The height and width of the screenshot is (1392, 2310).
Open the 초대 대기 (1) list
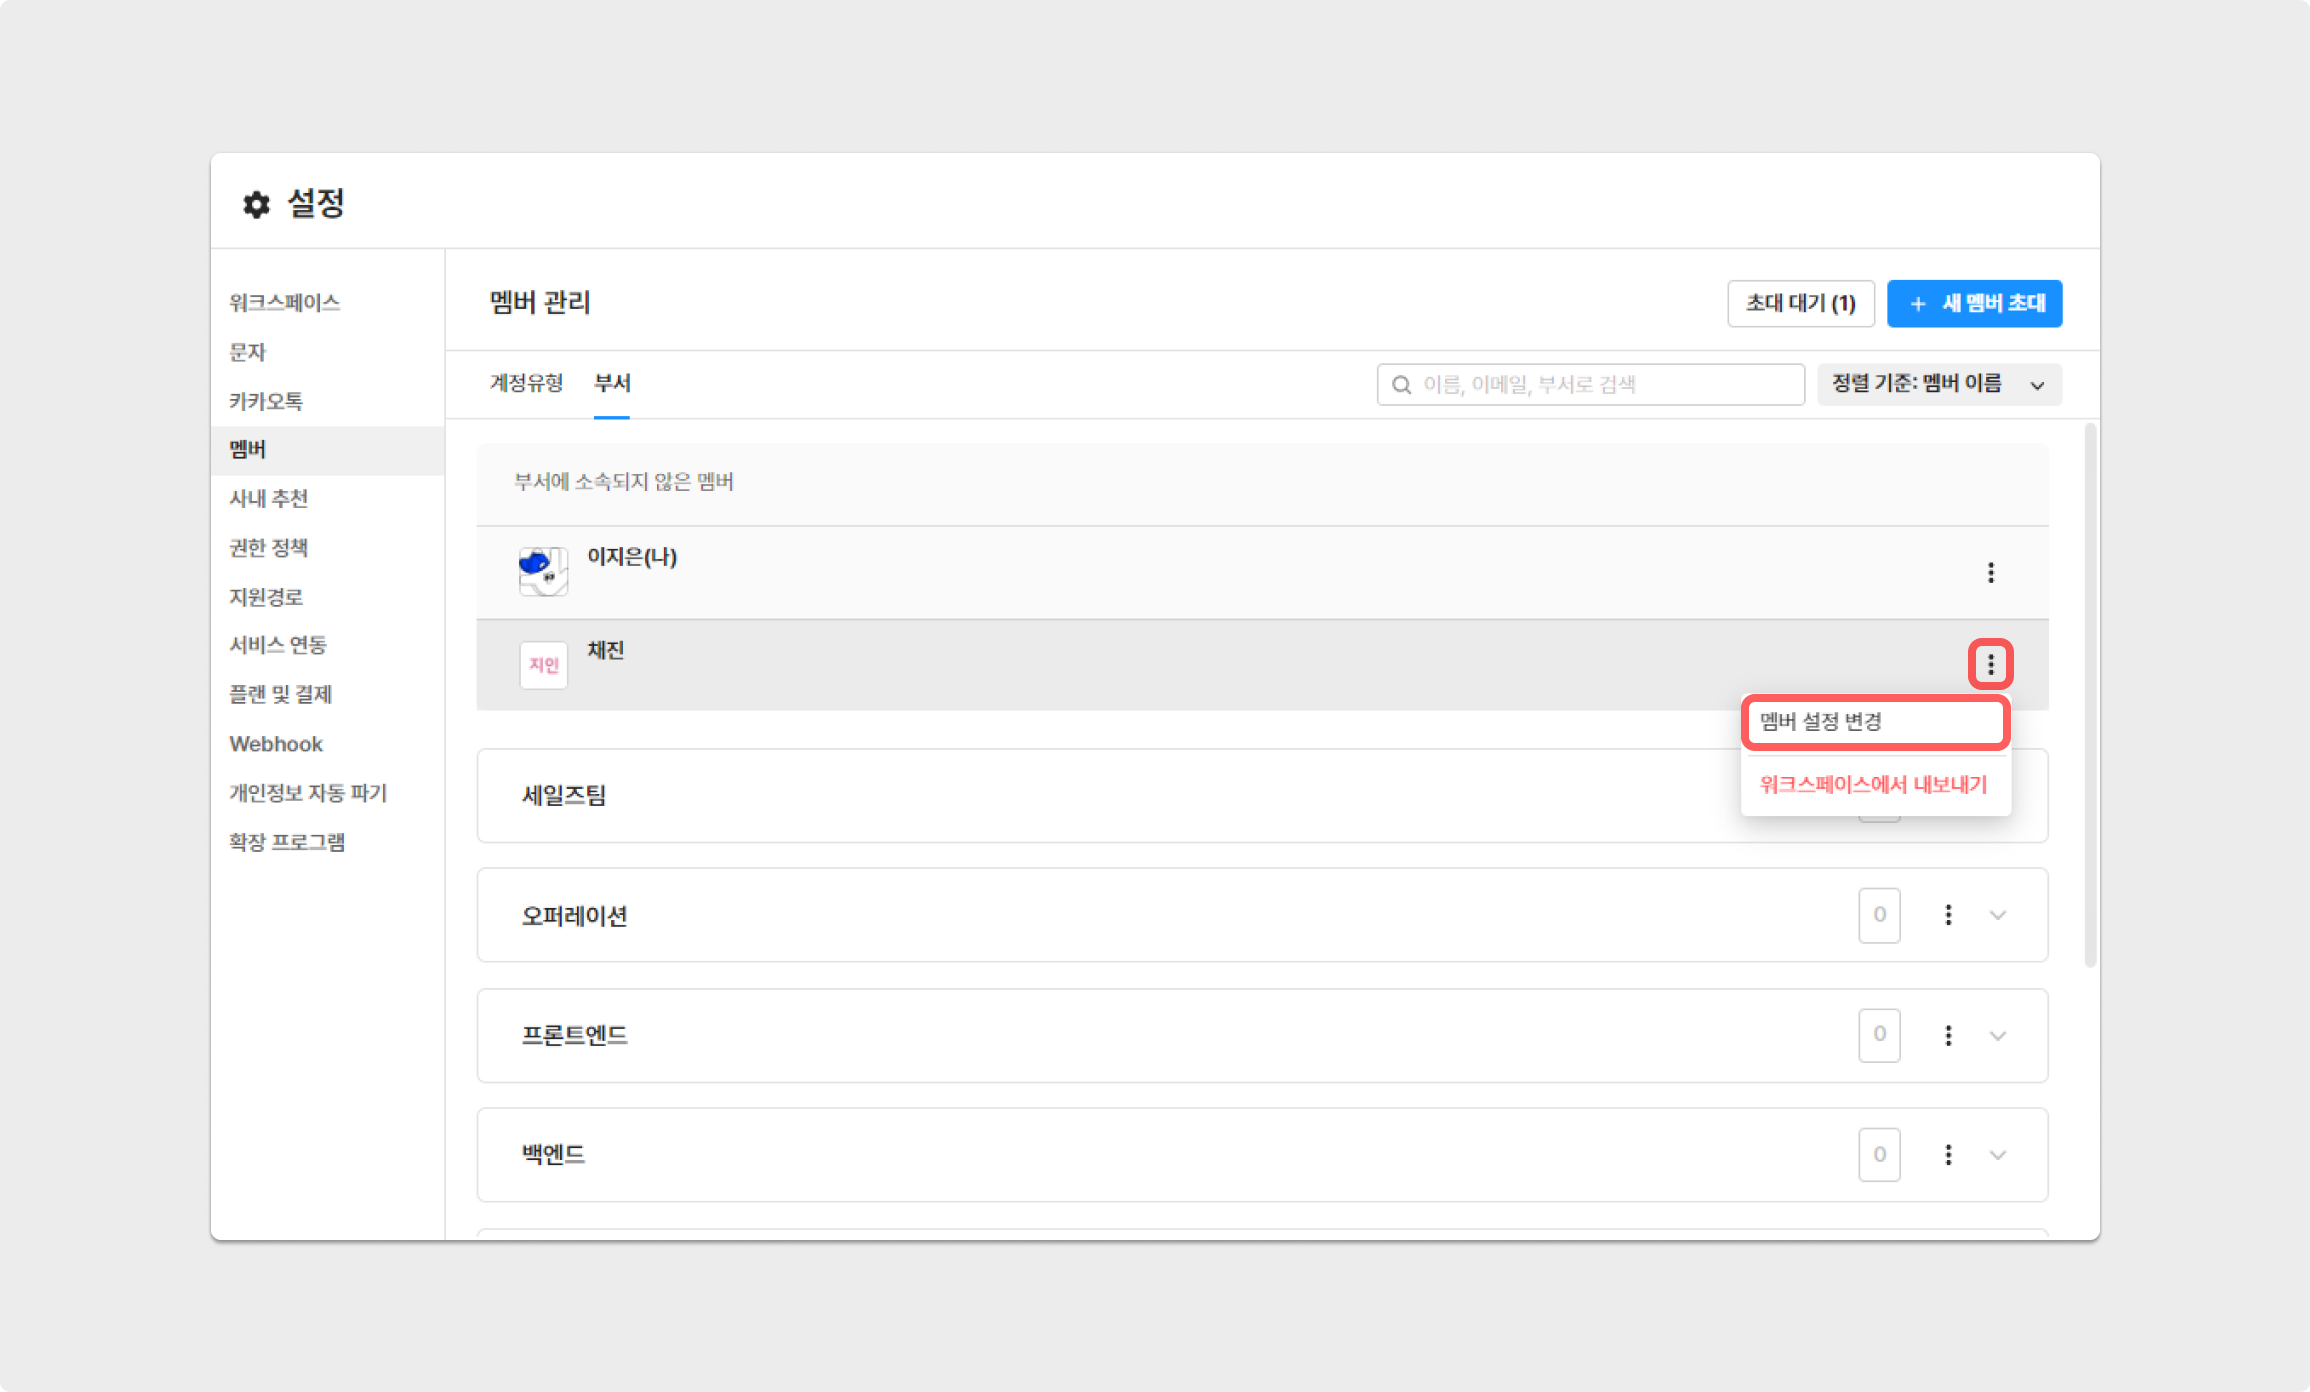click(1800, 303)
